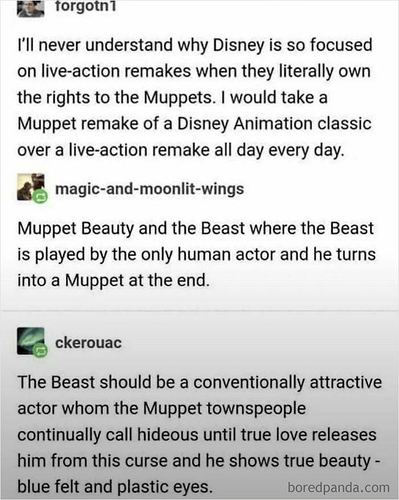Viewport: 399px width, 500px height.
Task: Click the forgotn1 username link
Action: point(86,6)
